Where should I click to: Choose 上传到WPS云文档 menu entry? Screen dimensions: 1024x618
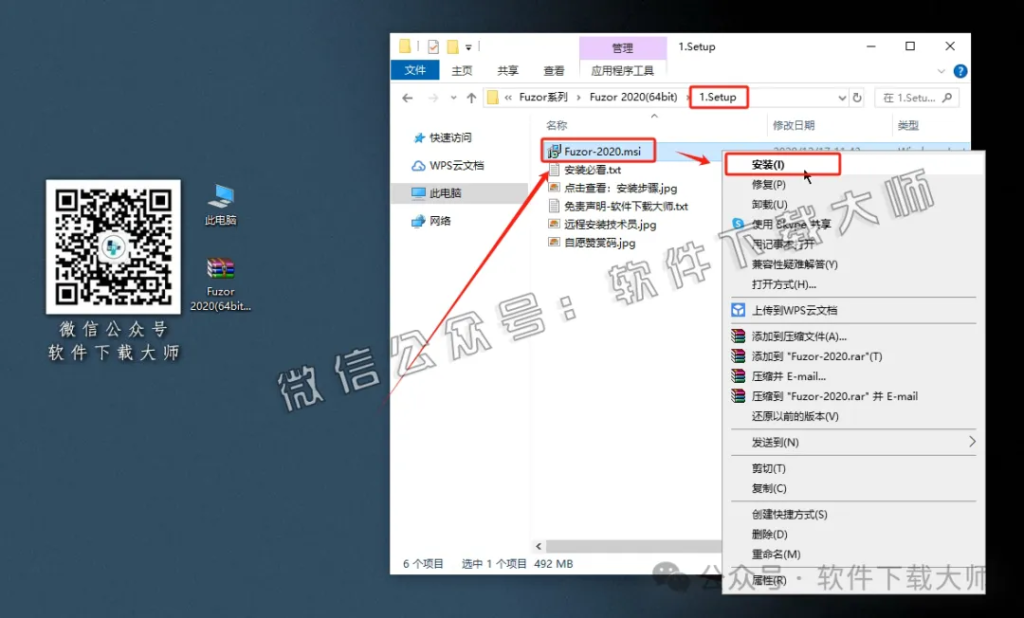(794, 310)
